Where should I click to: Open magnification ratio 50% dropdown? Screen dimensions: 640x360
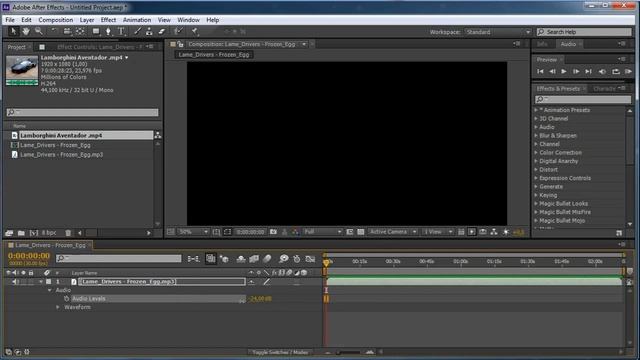click(x=194, y=232)
